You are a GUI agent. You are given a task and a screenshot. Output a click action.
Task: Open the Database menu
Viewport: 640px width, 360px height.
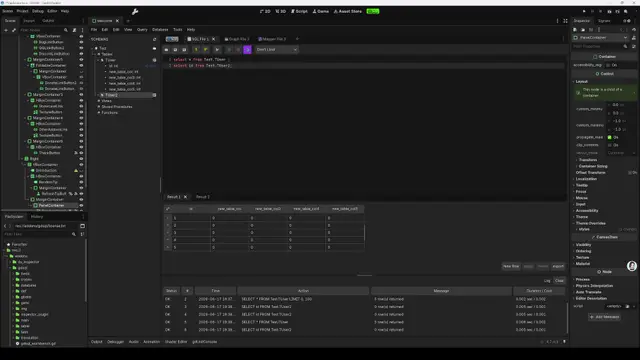pyautogui.click(x=160, y=30)
